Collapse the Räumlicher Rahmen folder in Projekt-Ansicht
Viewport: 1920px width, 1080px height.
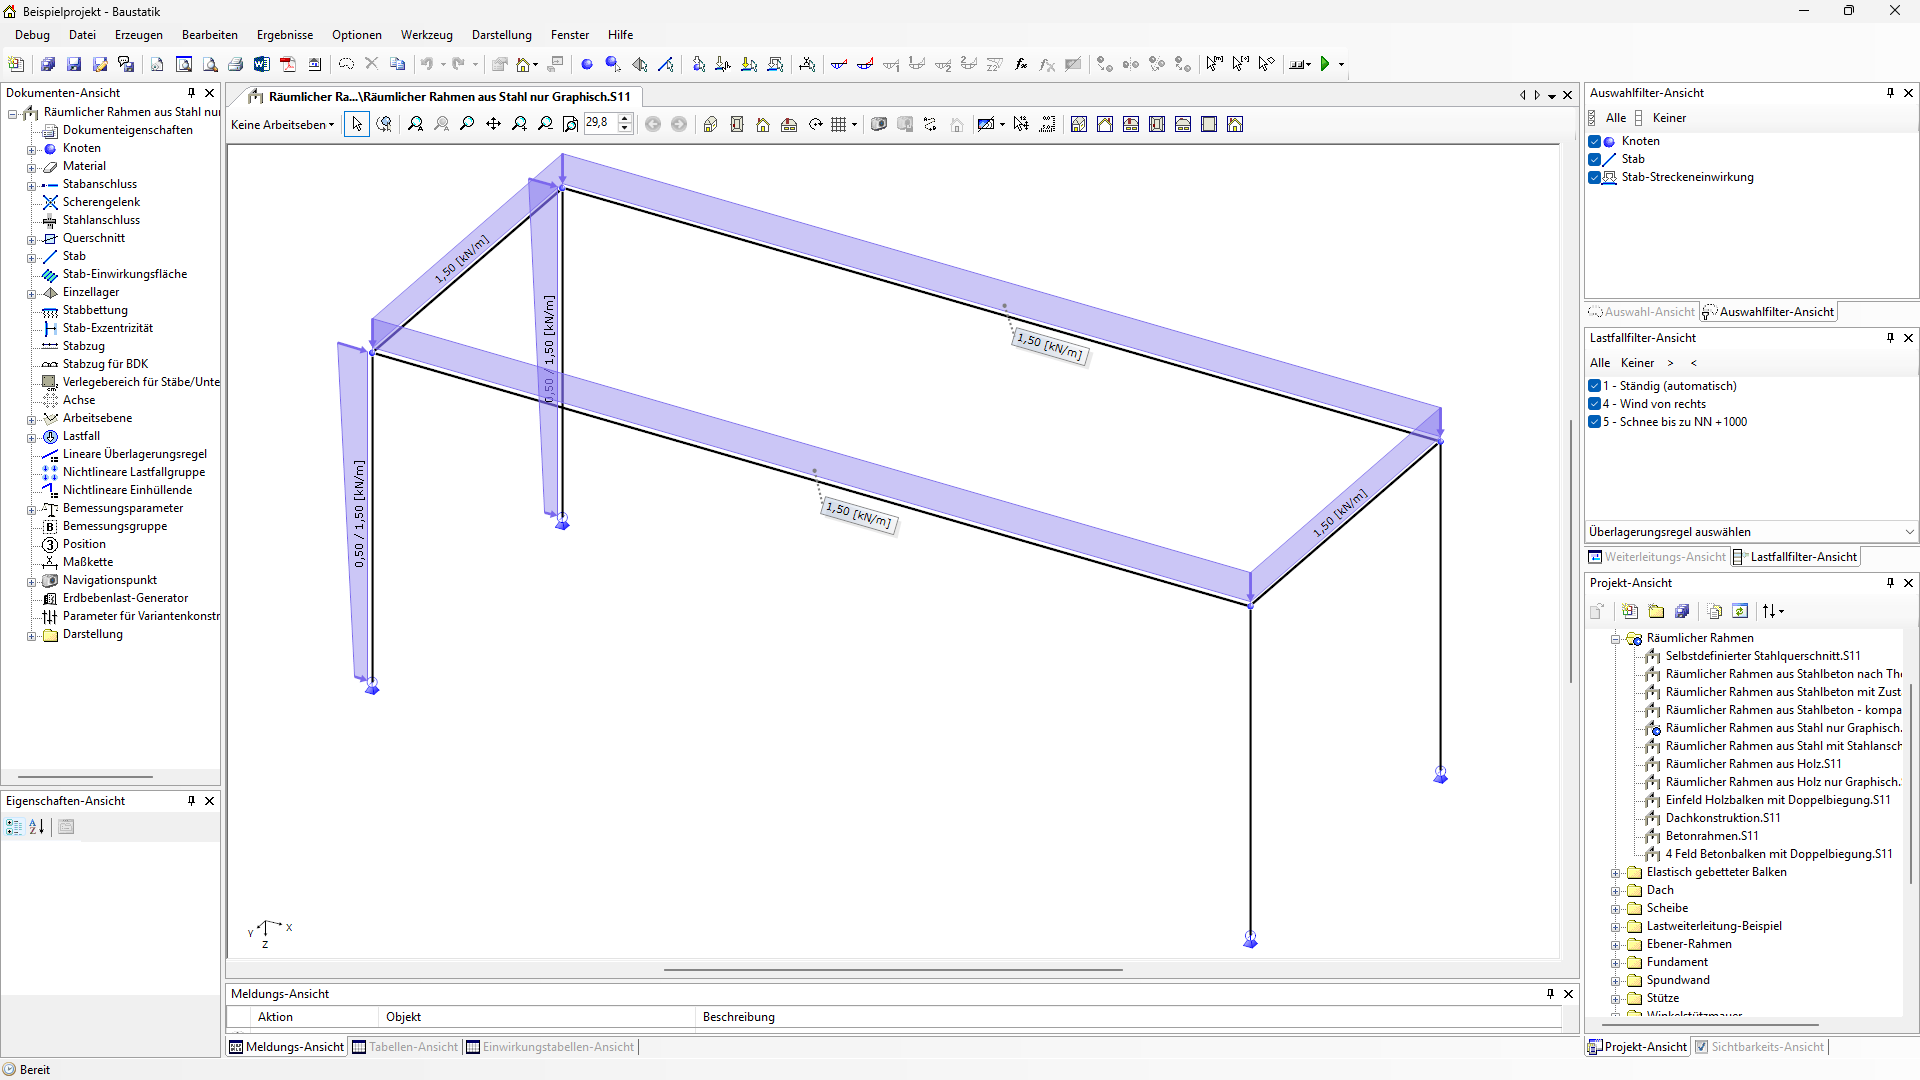pyautogui.click(x=1615, y=639)
